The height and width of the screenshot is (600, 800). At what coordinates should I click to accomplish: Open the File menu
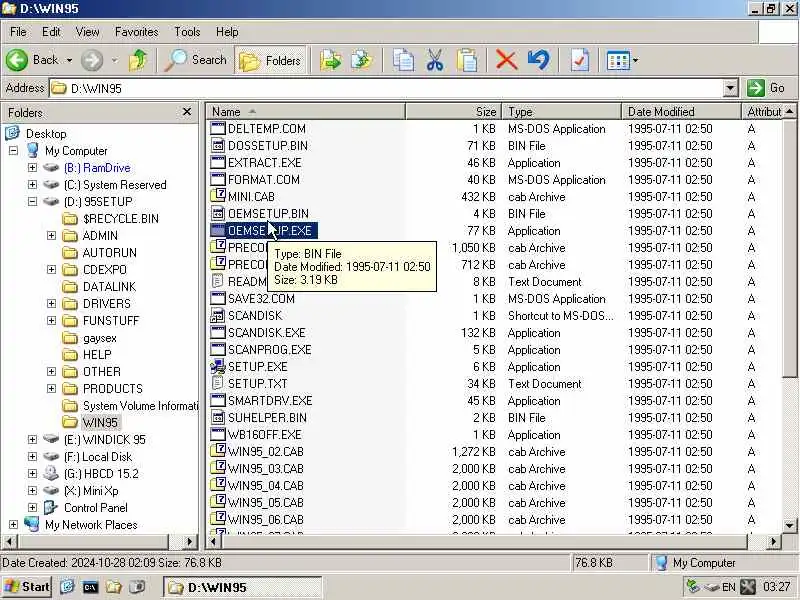18,32
